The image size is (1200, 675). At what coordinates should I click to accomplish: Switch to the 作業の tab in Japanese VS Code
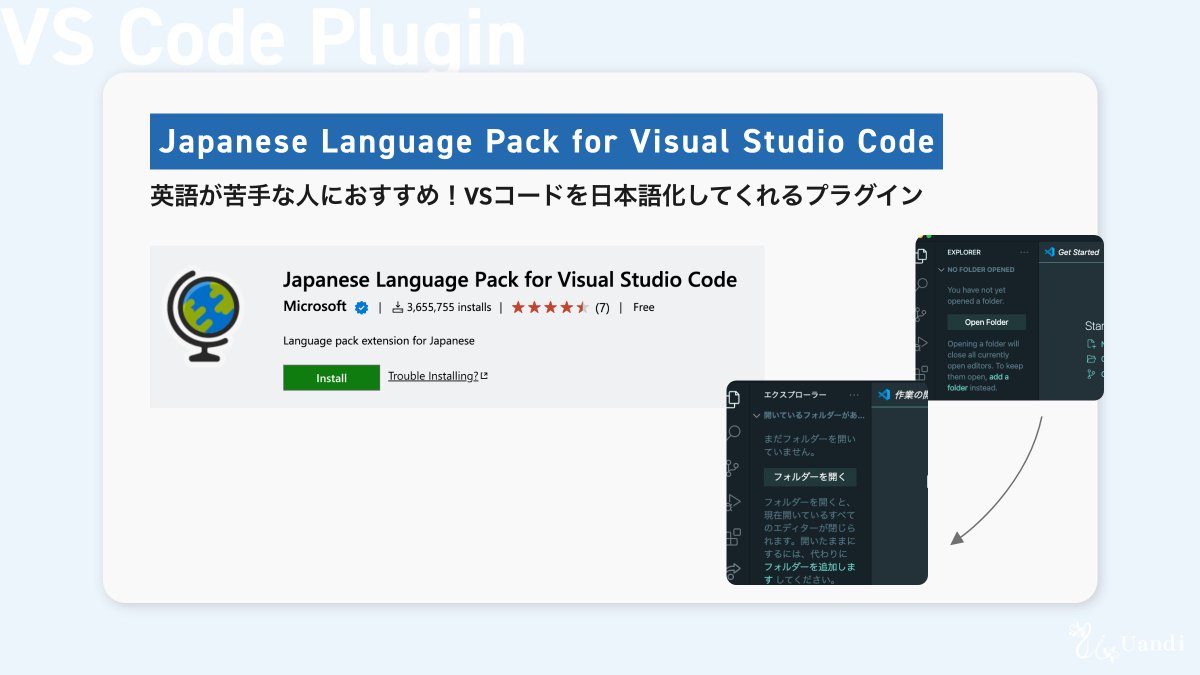900,395
